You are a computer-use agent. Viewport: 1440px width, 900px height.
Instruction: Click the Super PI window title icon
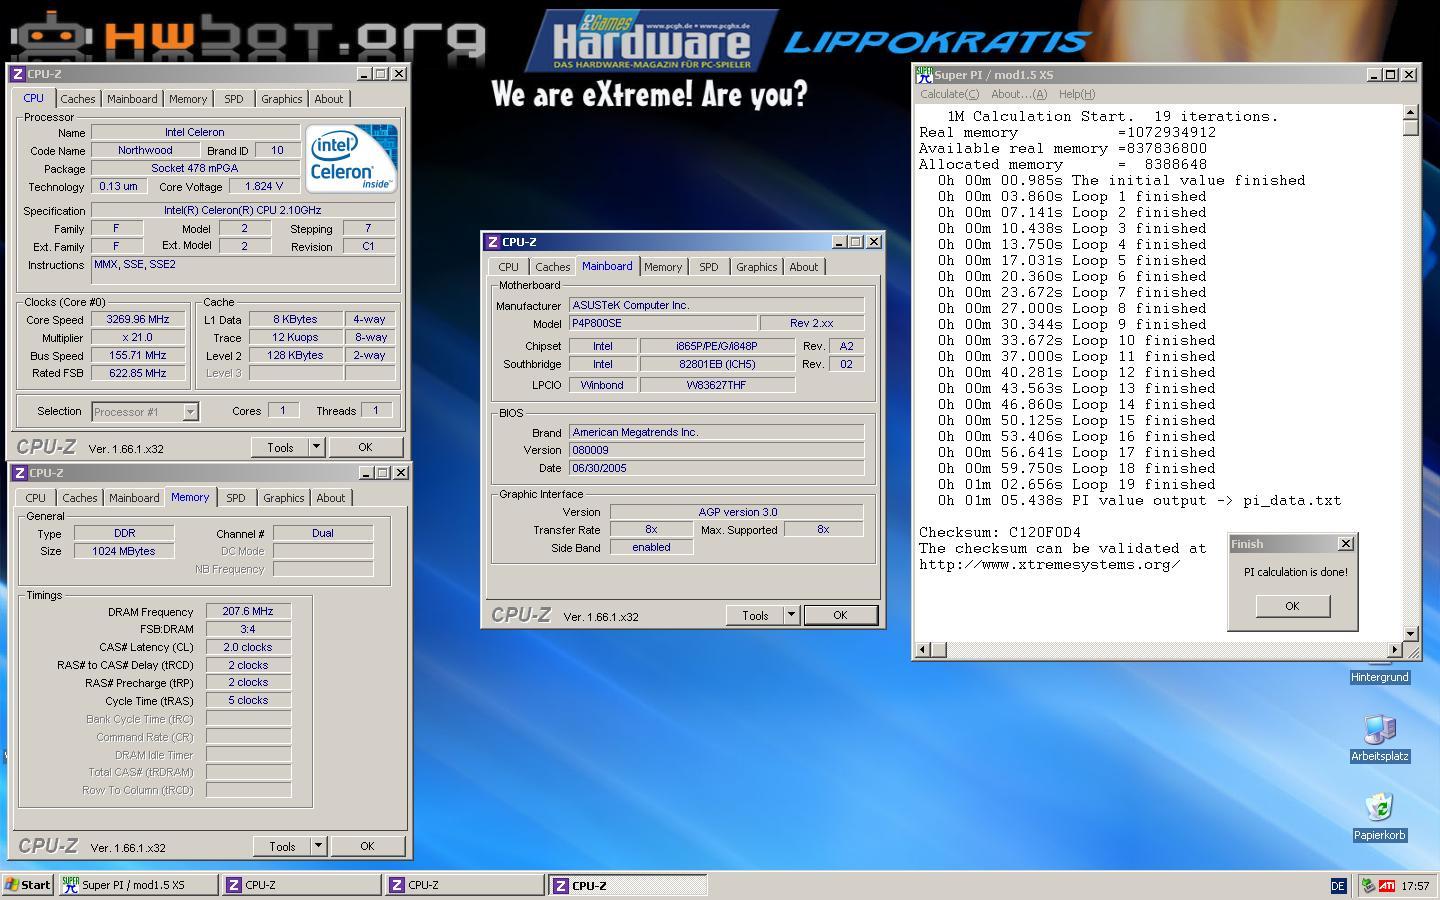[924, 74]
